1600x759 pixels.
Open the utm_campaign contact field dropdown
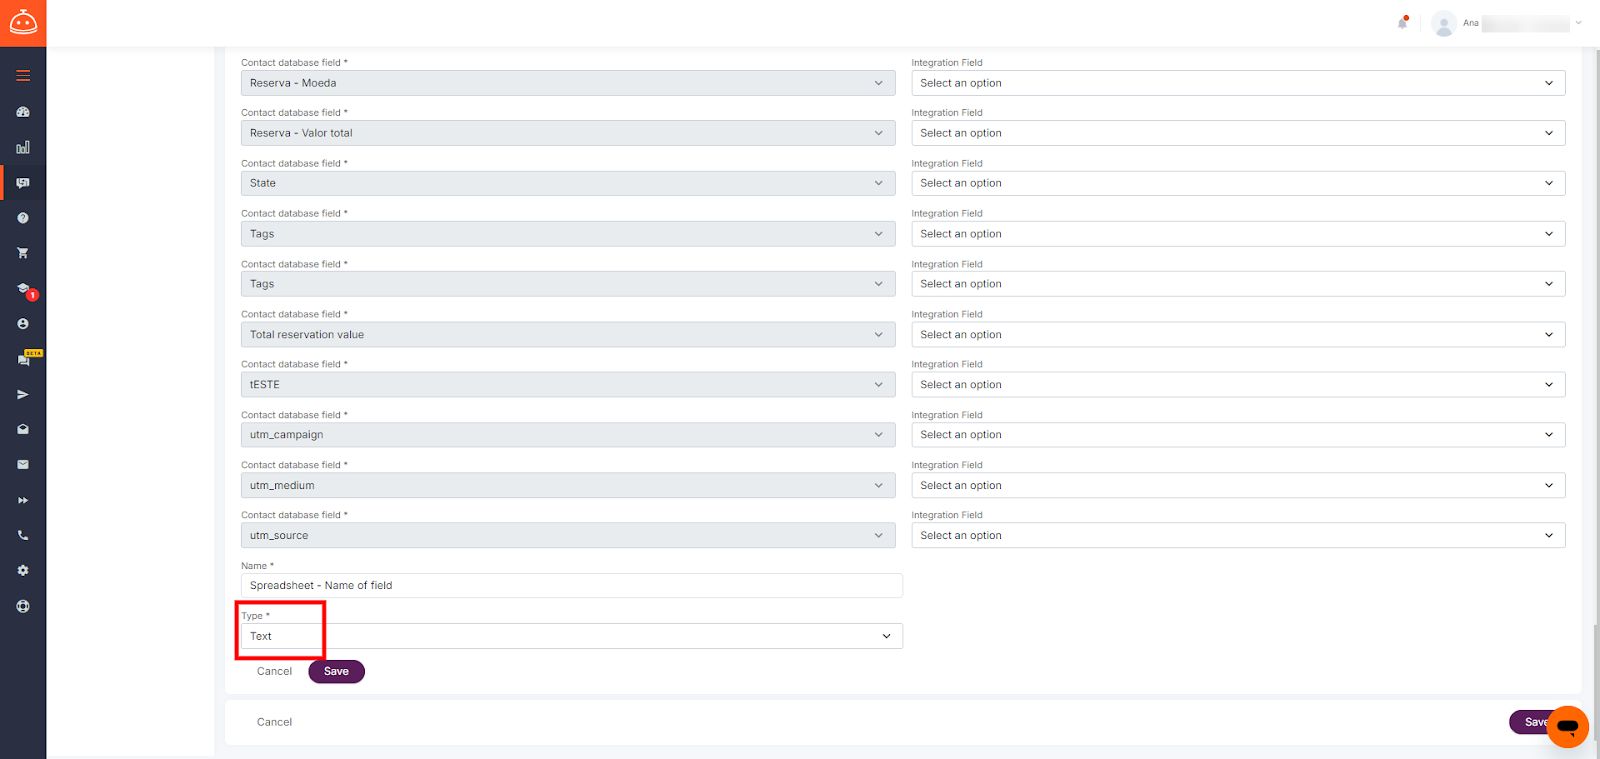point(568,435)
